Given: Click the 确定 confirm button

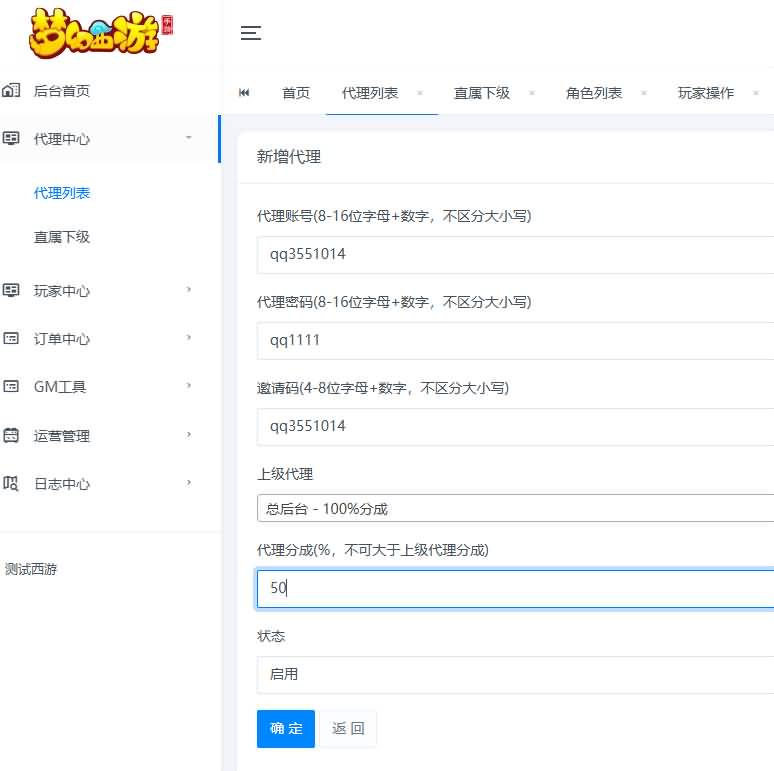Looking at the screenshot, I should click(286, 729).
